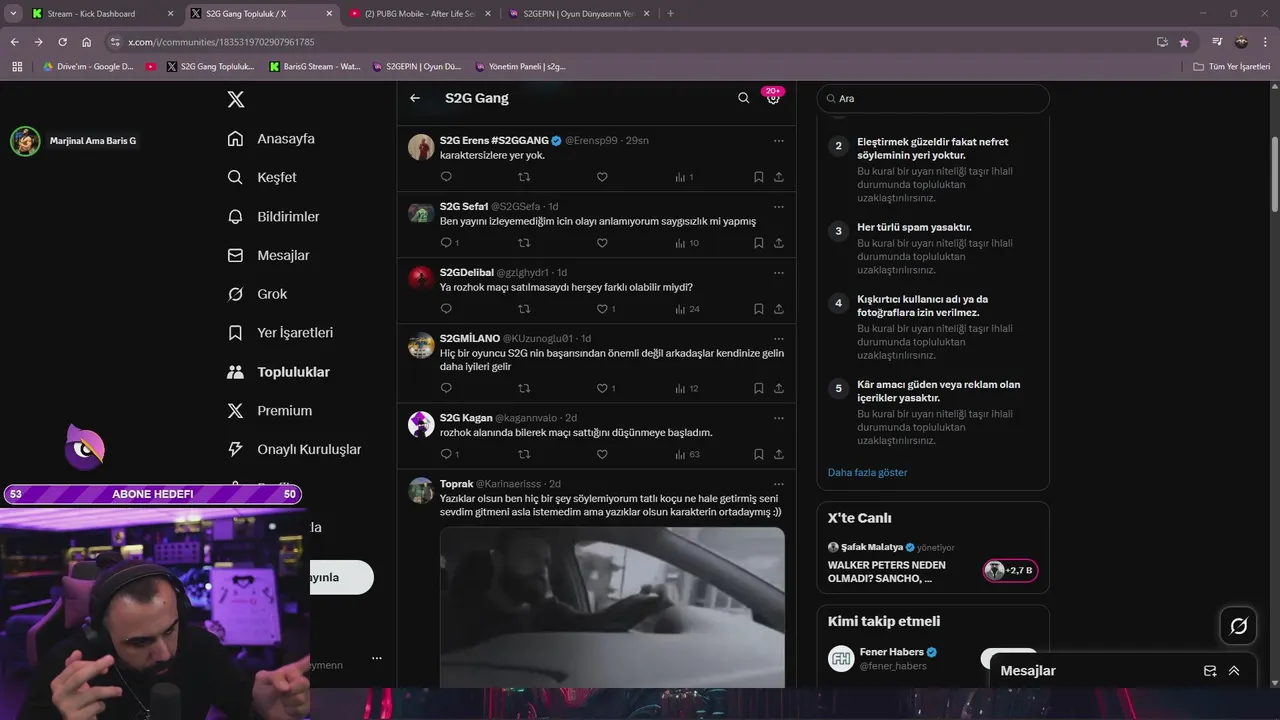1280x720 pixels.
Task: Open Keşfet explore page
Action: click(262, 177)
